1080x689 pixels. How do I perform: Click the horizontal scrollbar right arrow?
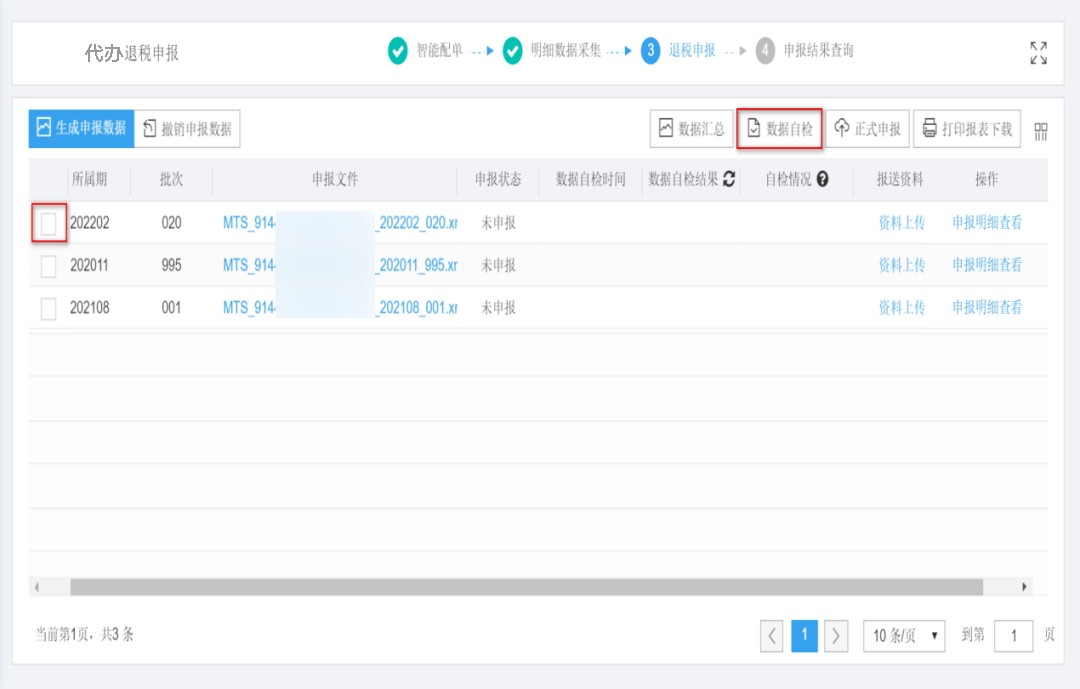(1024, 587)
